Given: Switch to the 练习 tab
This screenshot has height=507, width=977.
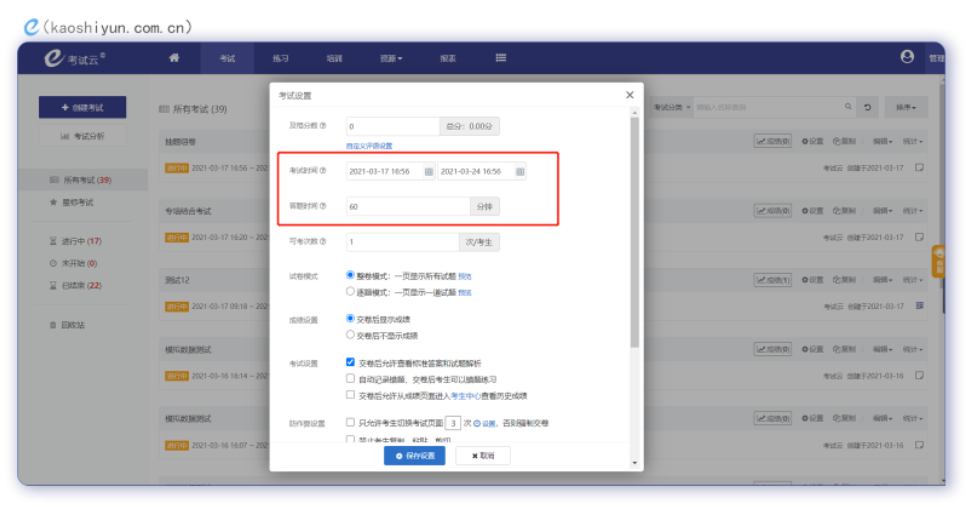Looking at the screenshot, I should [280, 59].
